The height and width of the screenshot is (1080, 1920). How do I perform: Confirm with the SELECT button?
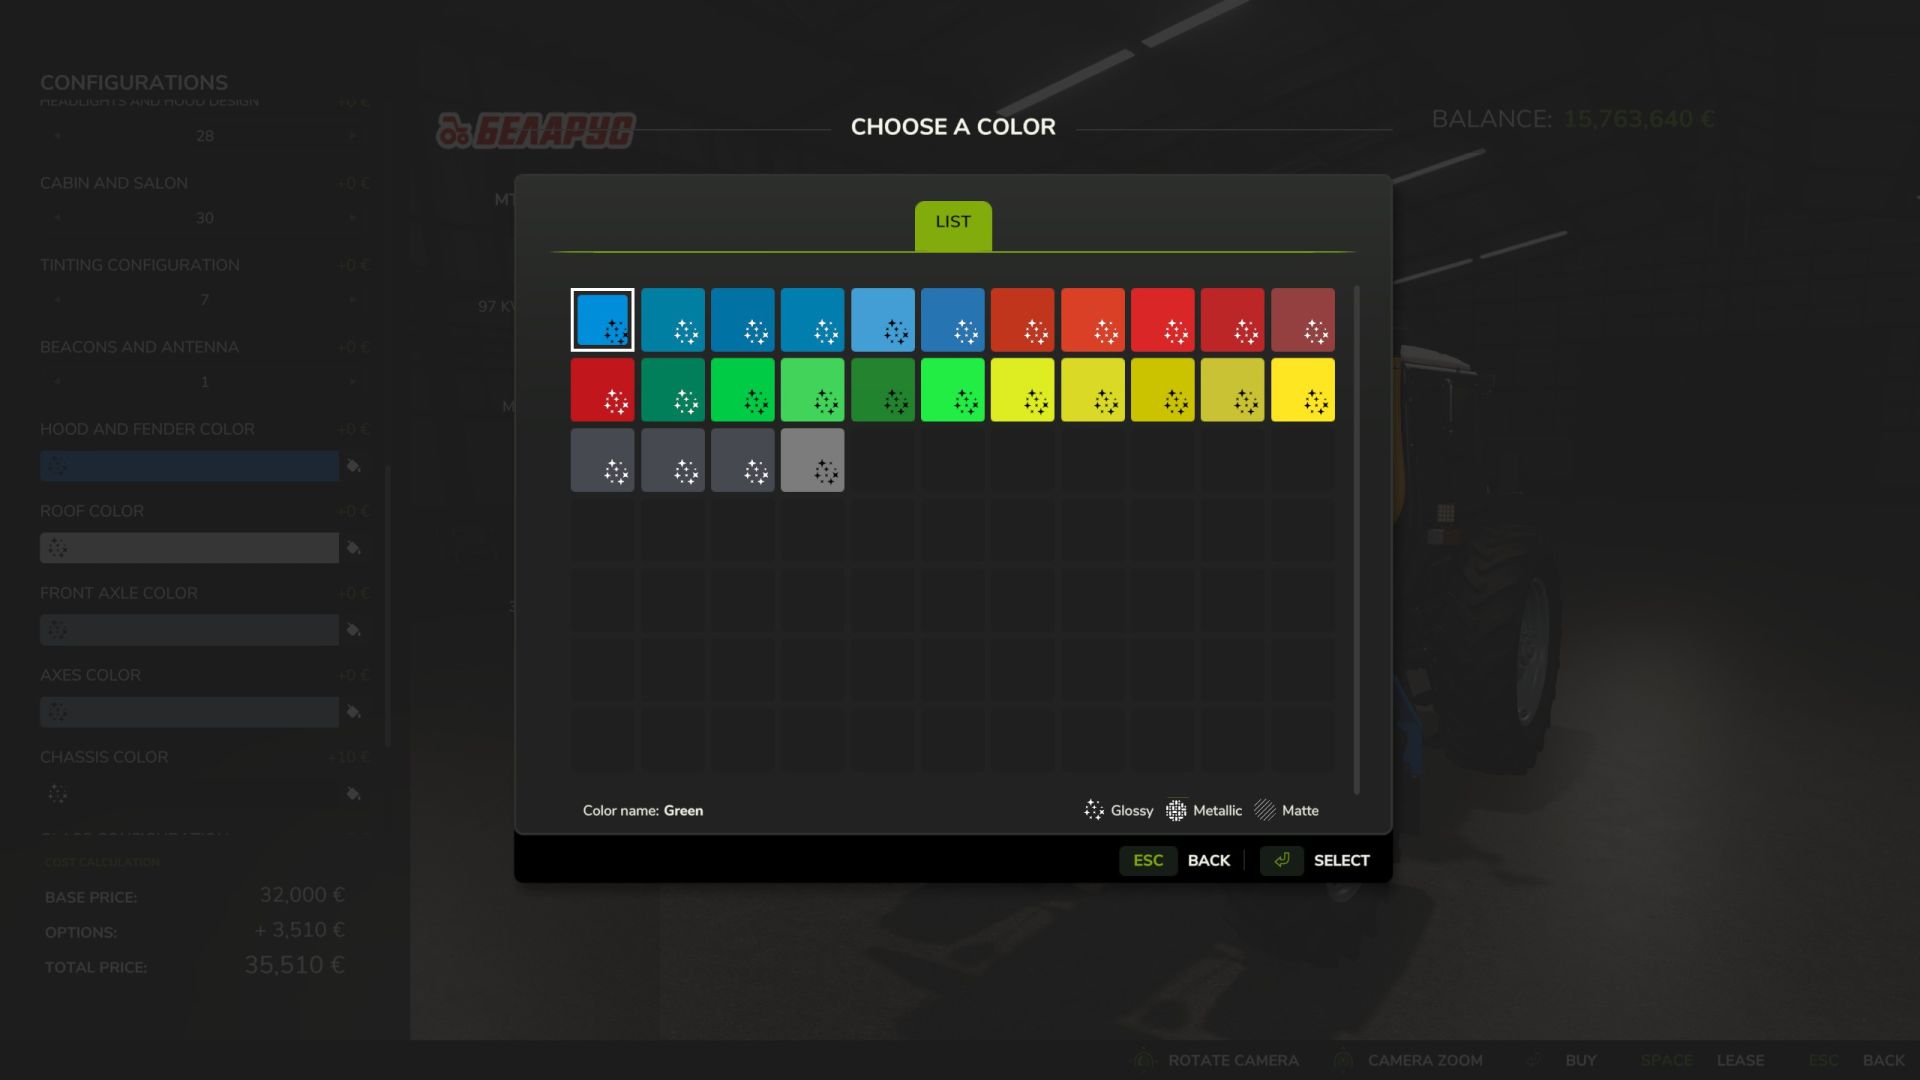pyautogui.click(x=1315, y=860)
